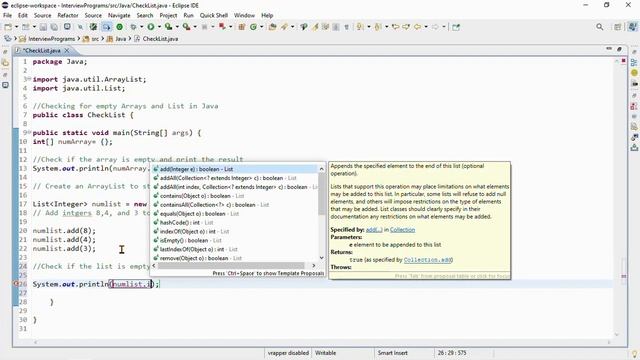Viewport: 640px width, 360px height.
Task: Click the Pin Editor icon
Action: 456,27
